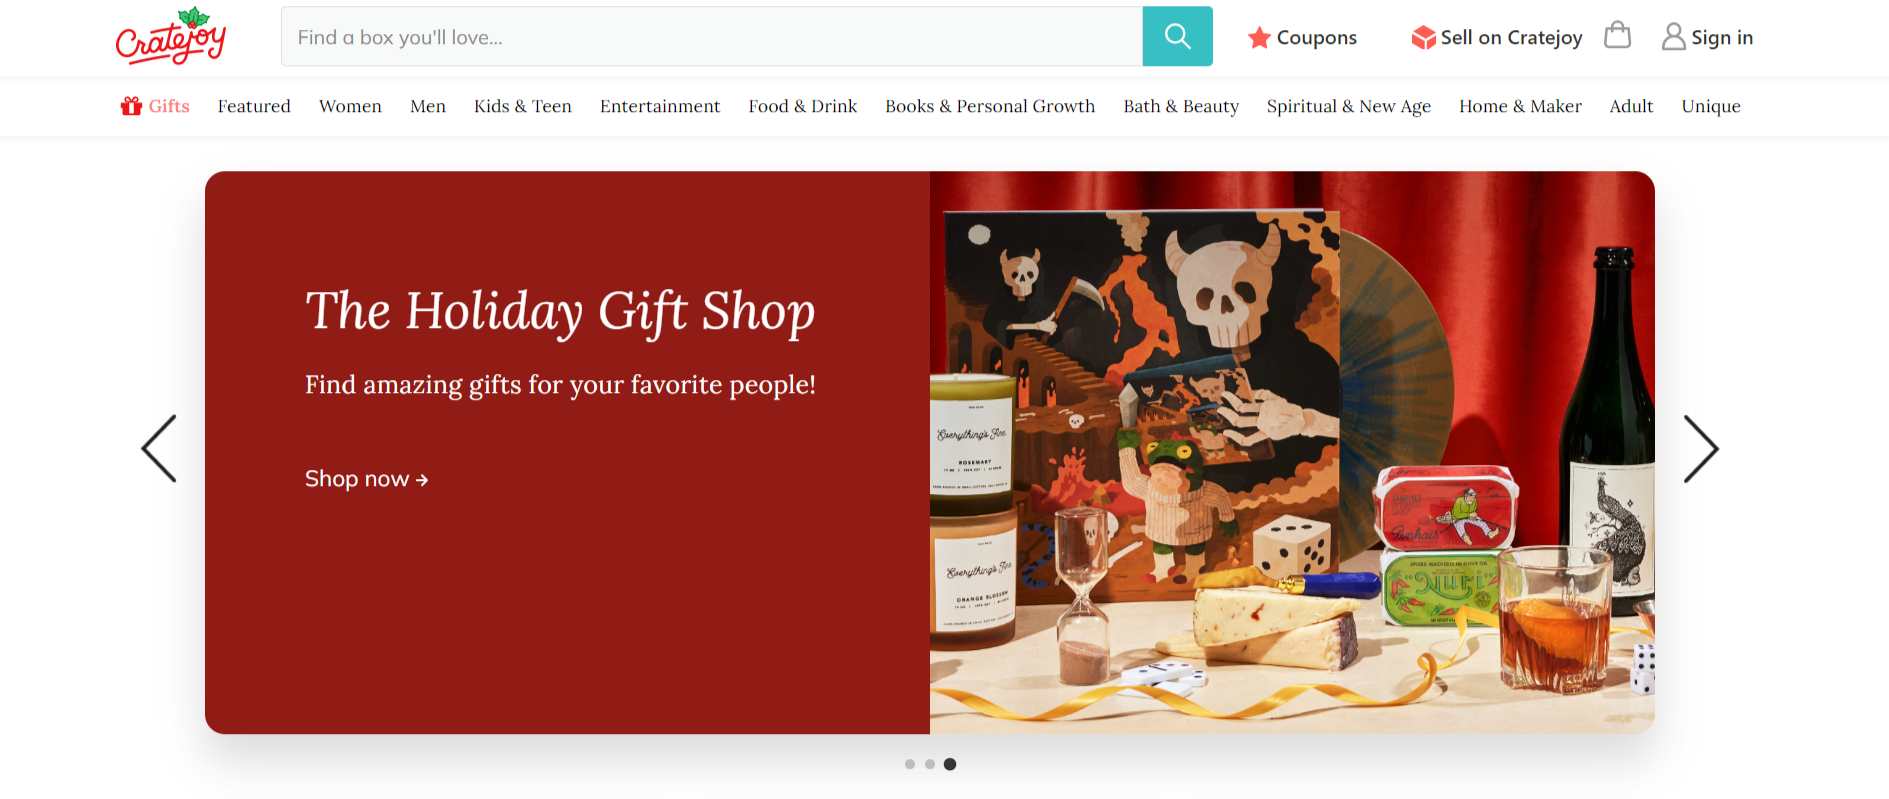Image resolution: width=1889 pixels, height=799 pixels.
Task: Click in the Find a box search field
Action: click(x=712, y=37)
